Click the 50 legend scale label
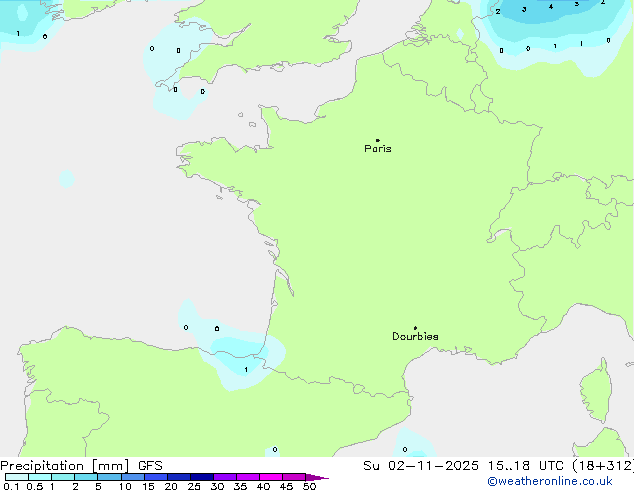The height and width of the screenshot is (490, 634). 309,486
